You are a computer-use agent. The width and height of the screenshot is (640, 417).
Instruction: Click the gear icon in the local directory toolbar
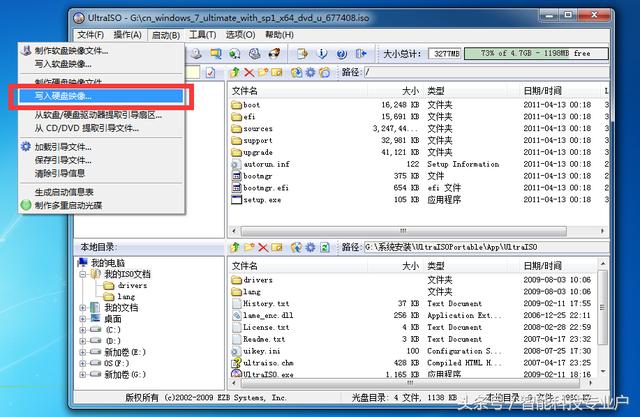310,247
